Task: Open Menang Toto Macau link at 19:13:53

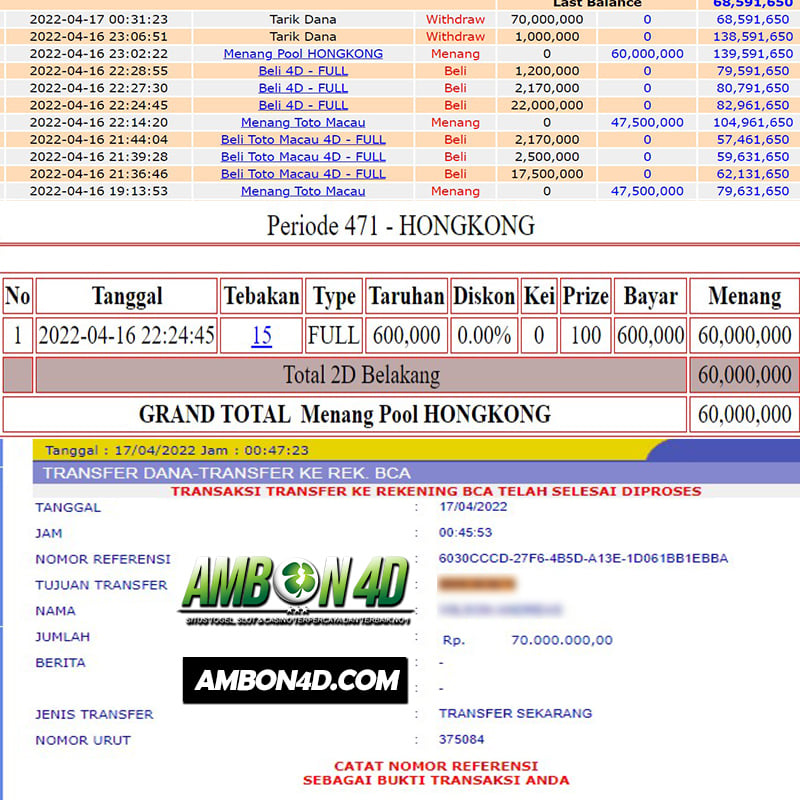Action: [x=303, y=191]
